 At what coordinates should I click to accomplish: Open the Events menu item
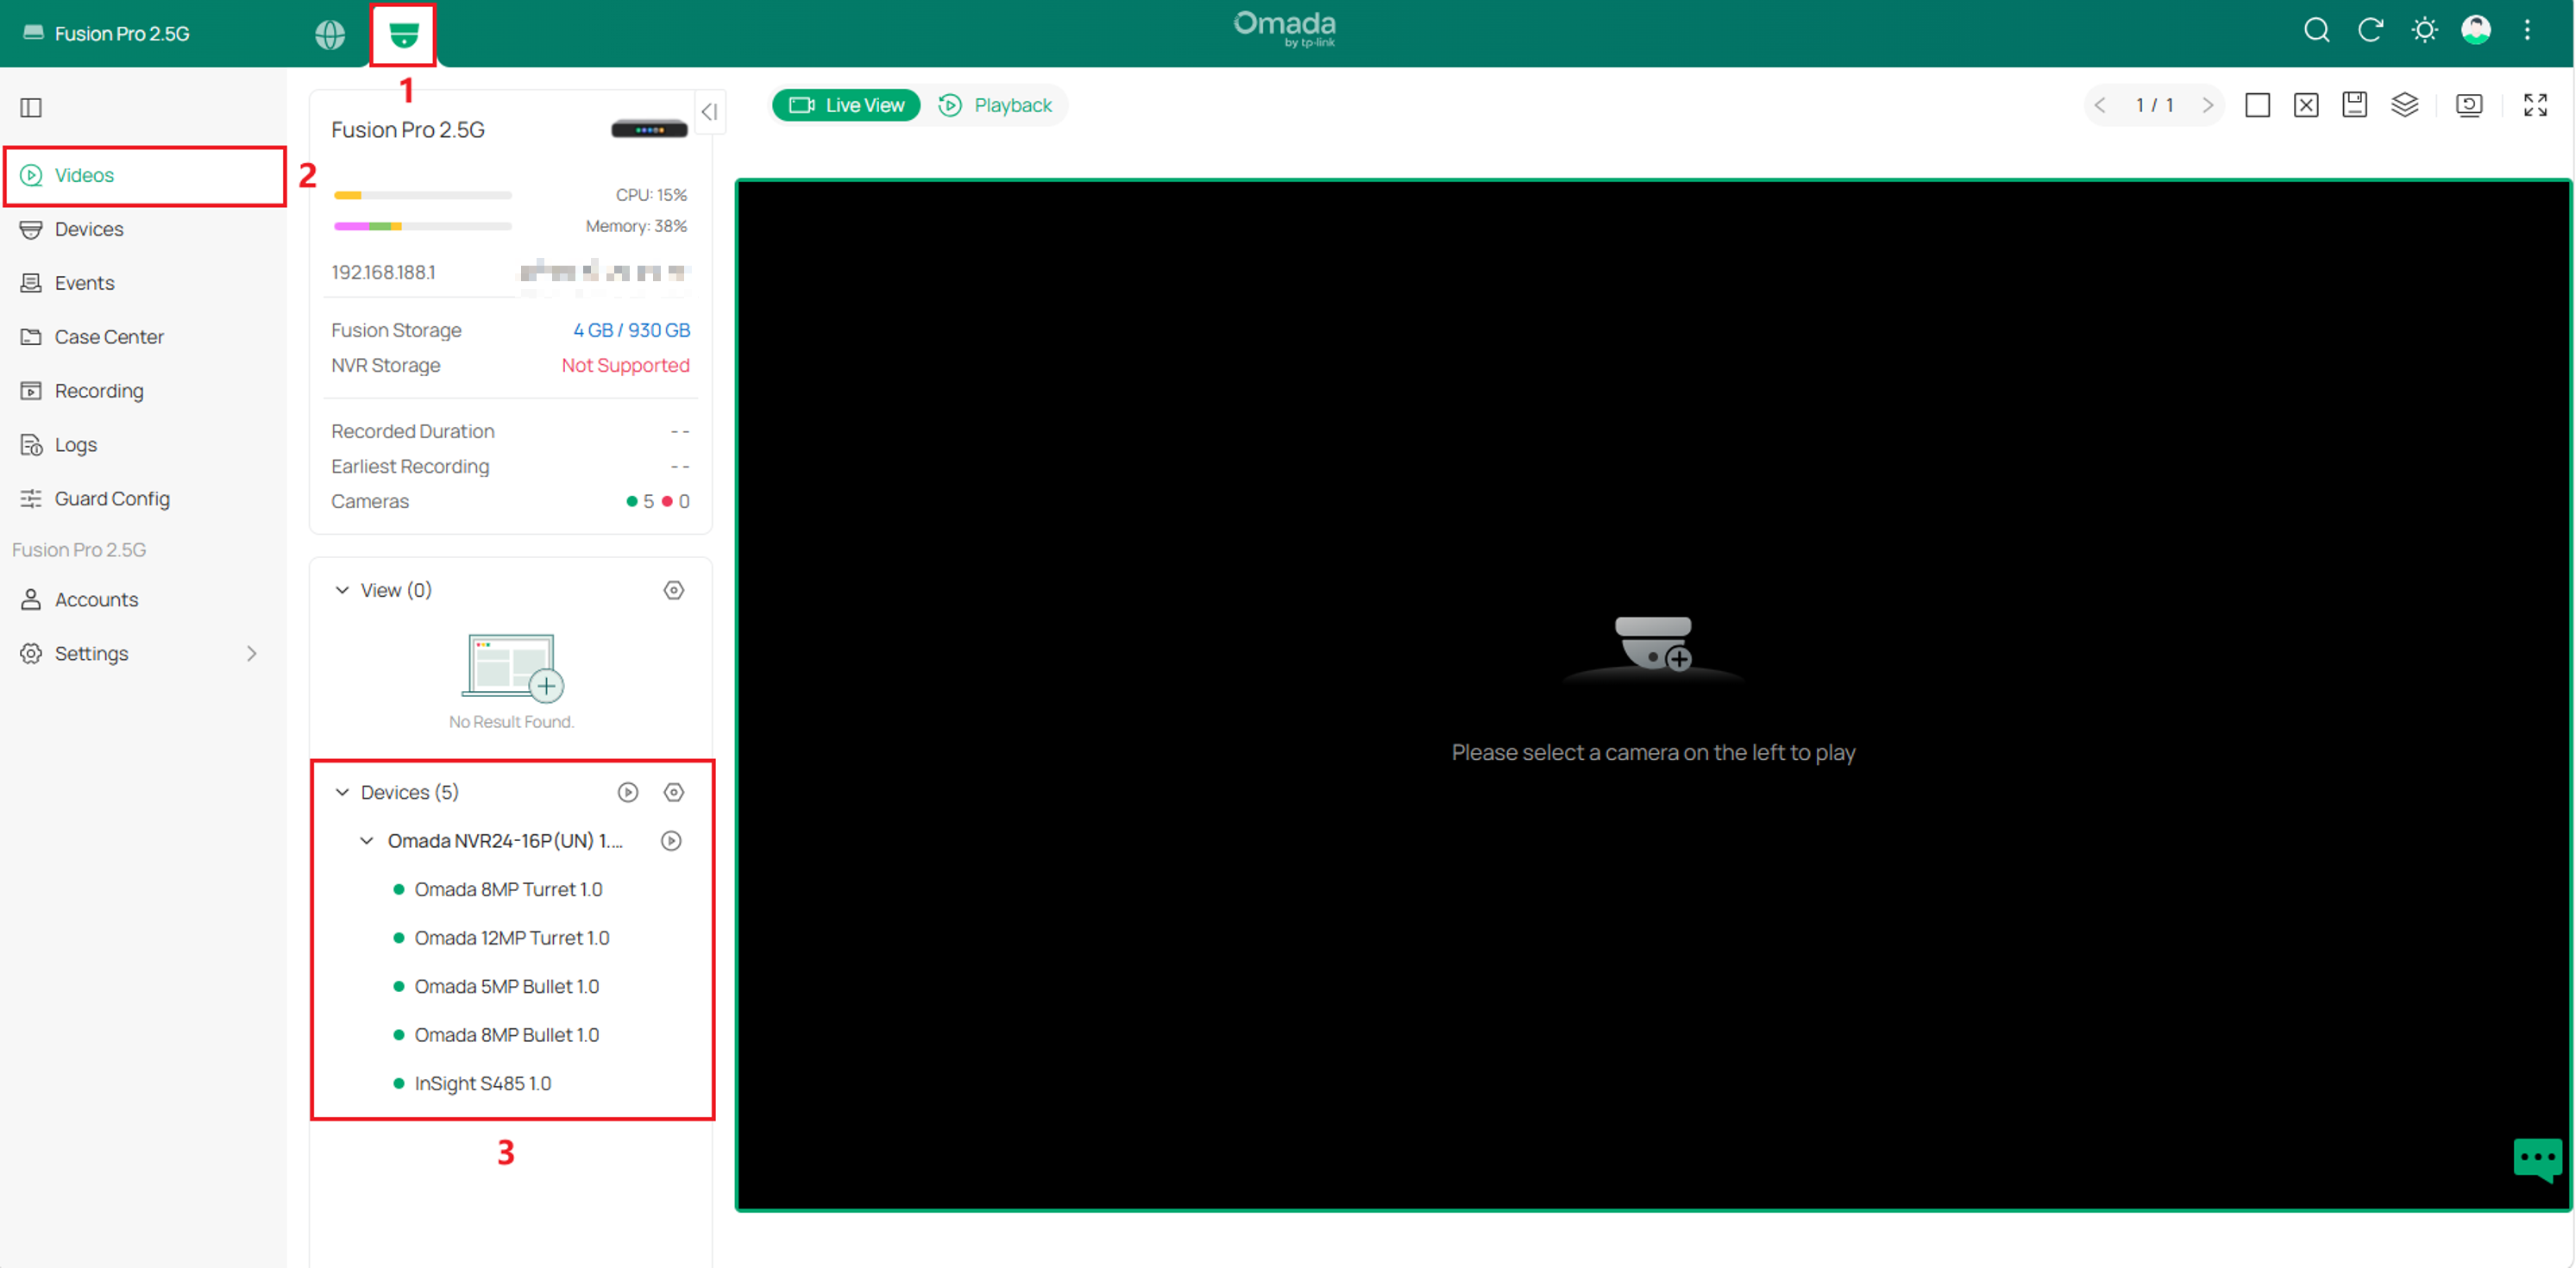click(145, 283)
